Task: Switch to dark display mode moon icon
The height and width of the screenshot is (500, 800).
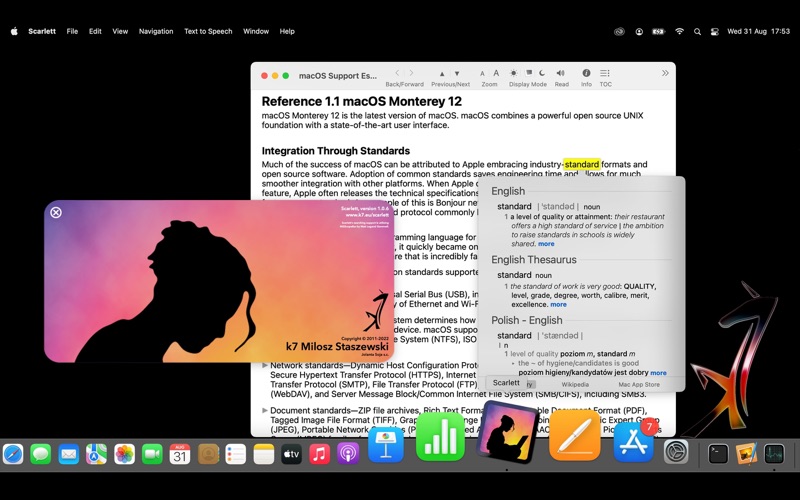Action: (x=542, y=73)
